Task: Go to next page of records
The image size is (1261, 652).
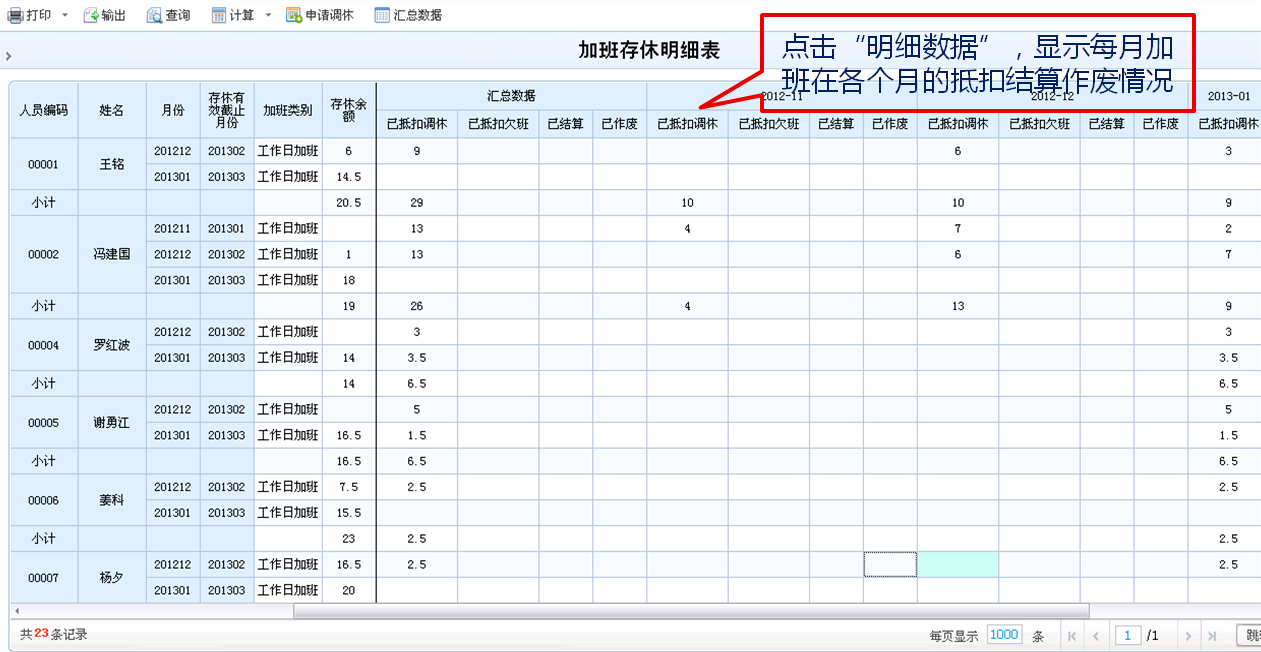Action: coord(1188,635)
